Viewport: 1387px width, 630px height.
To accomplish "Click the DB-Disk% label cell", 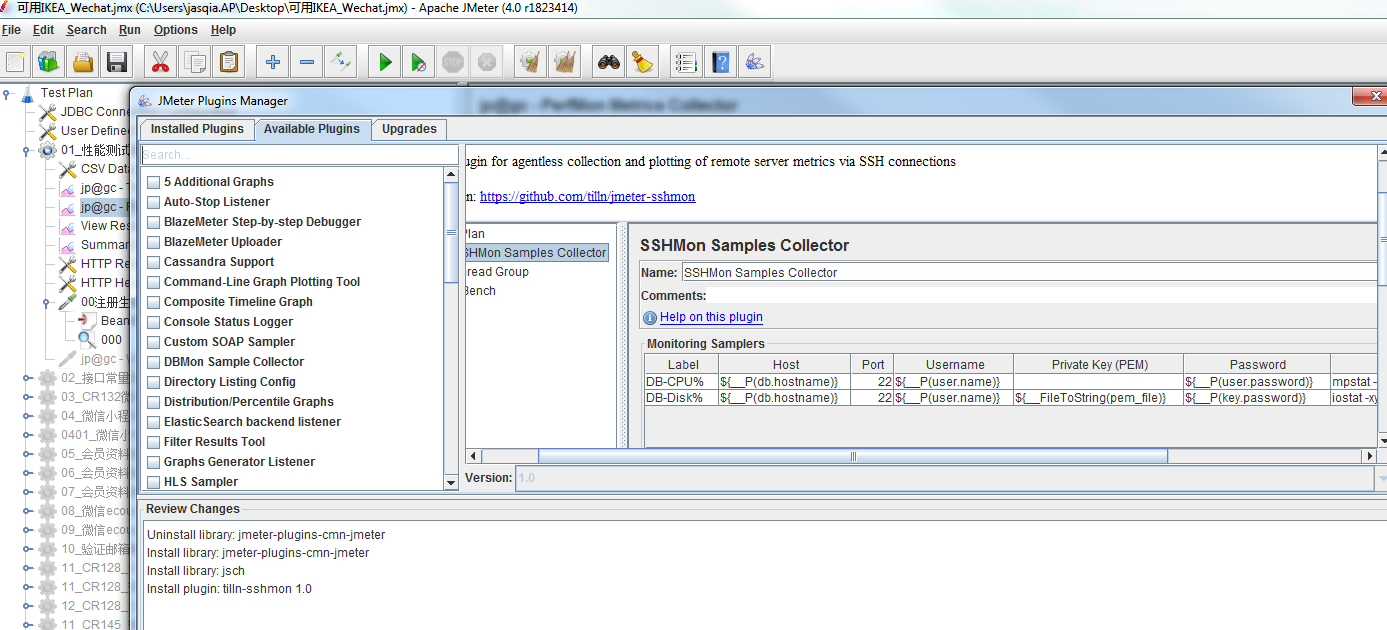I will tap(681, 398).
